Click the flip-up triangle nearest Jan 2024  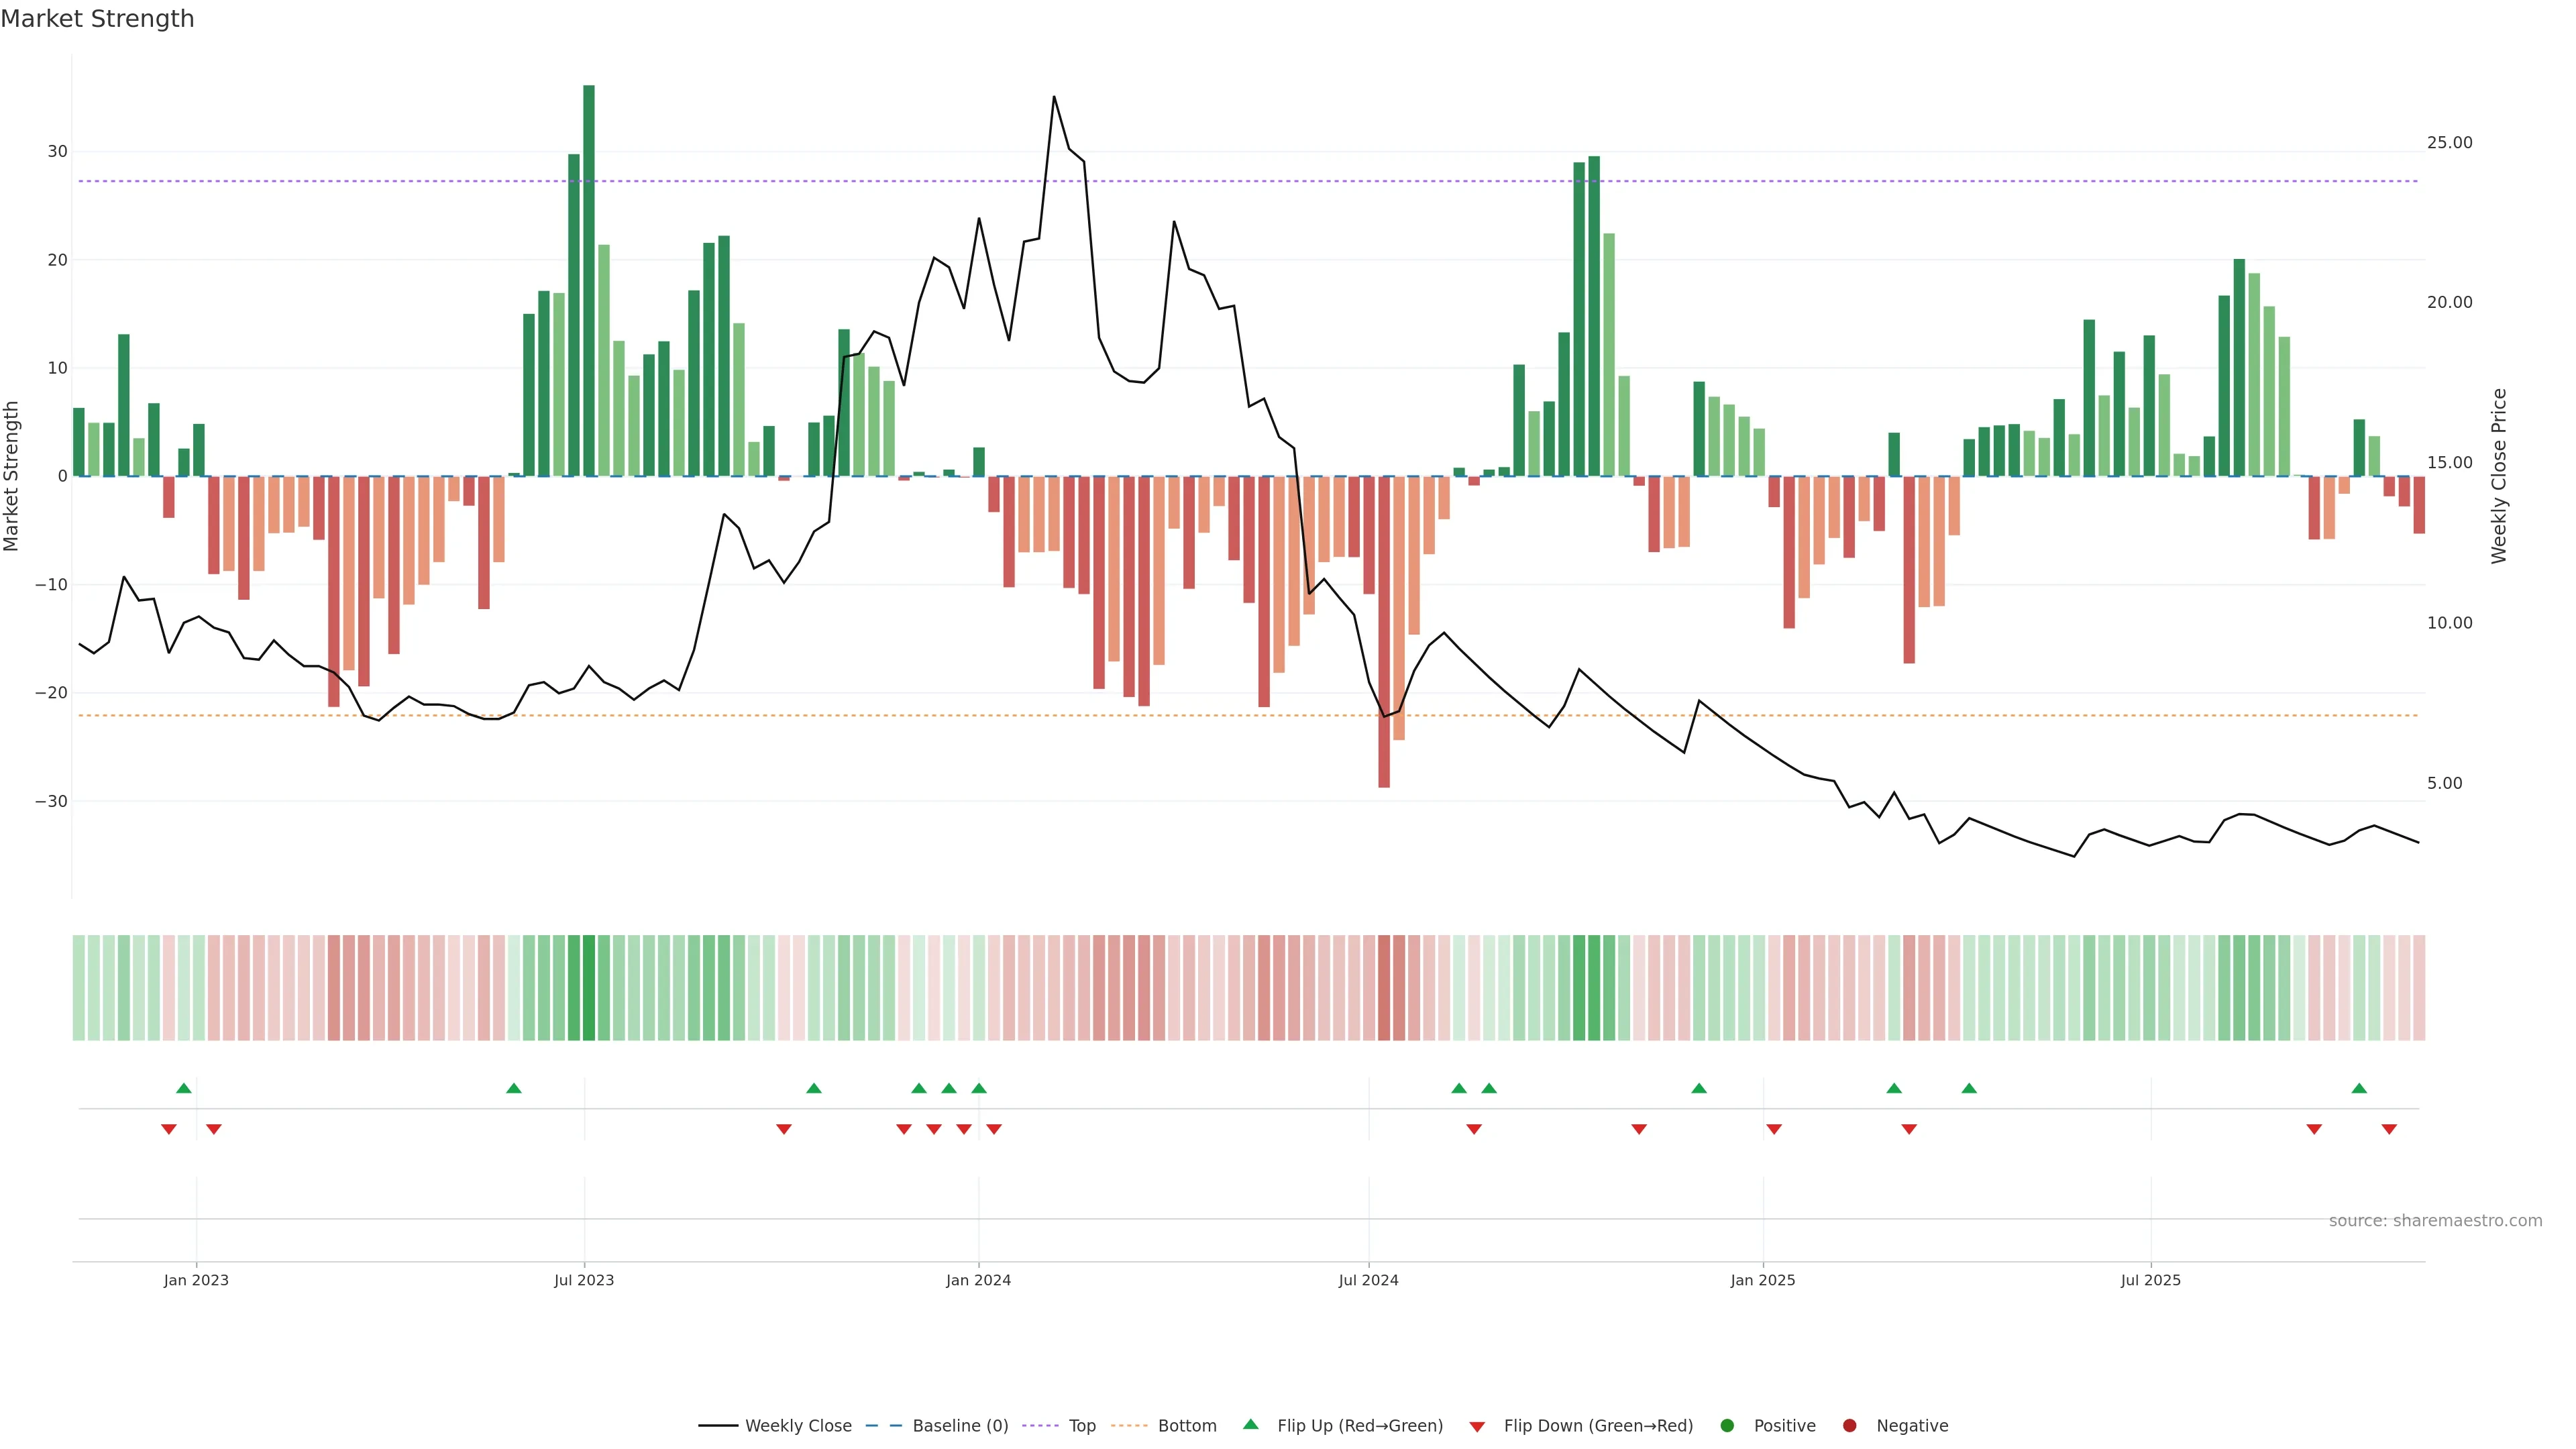(979, 1088)
